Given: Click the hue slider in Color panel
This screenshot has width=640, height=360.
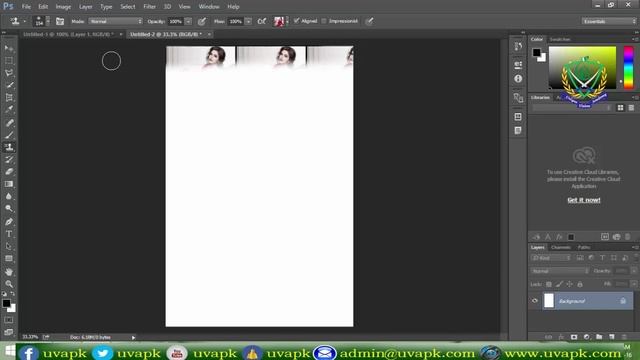Looking at the screenshot, I should pyautogui.click(x=629, y=67).
